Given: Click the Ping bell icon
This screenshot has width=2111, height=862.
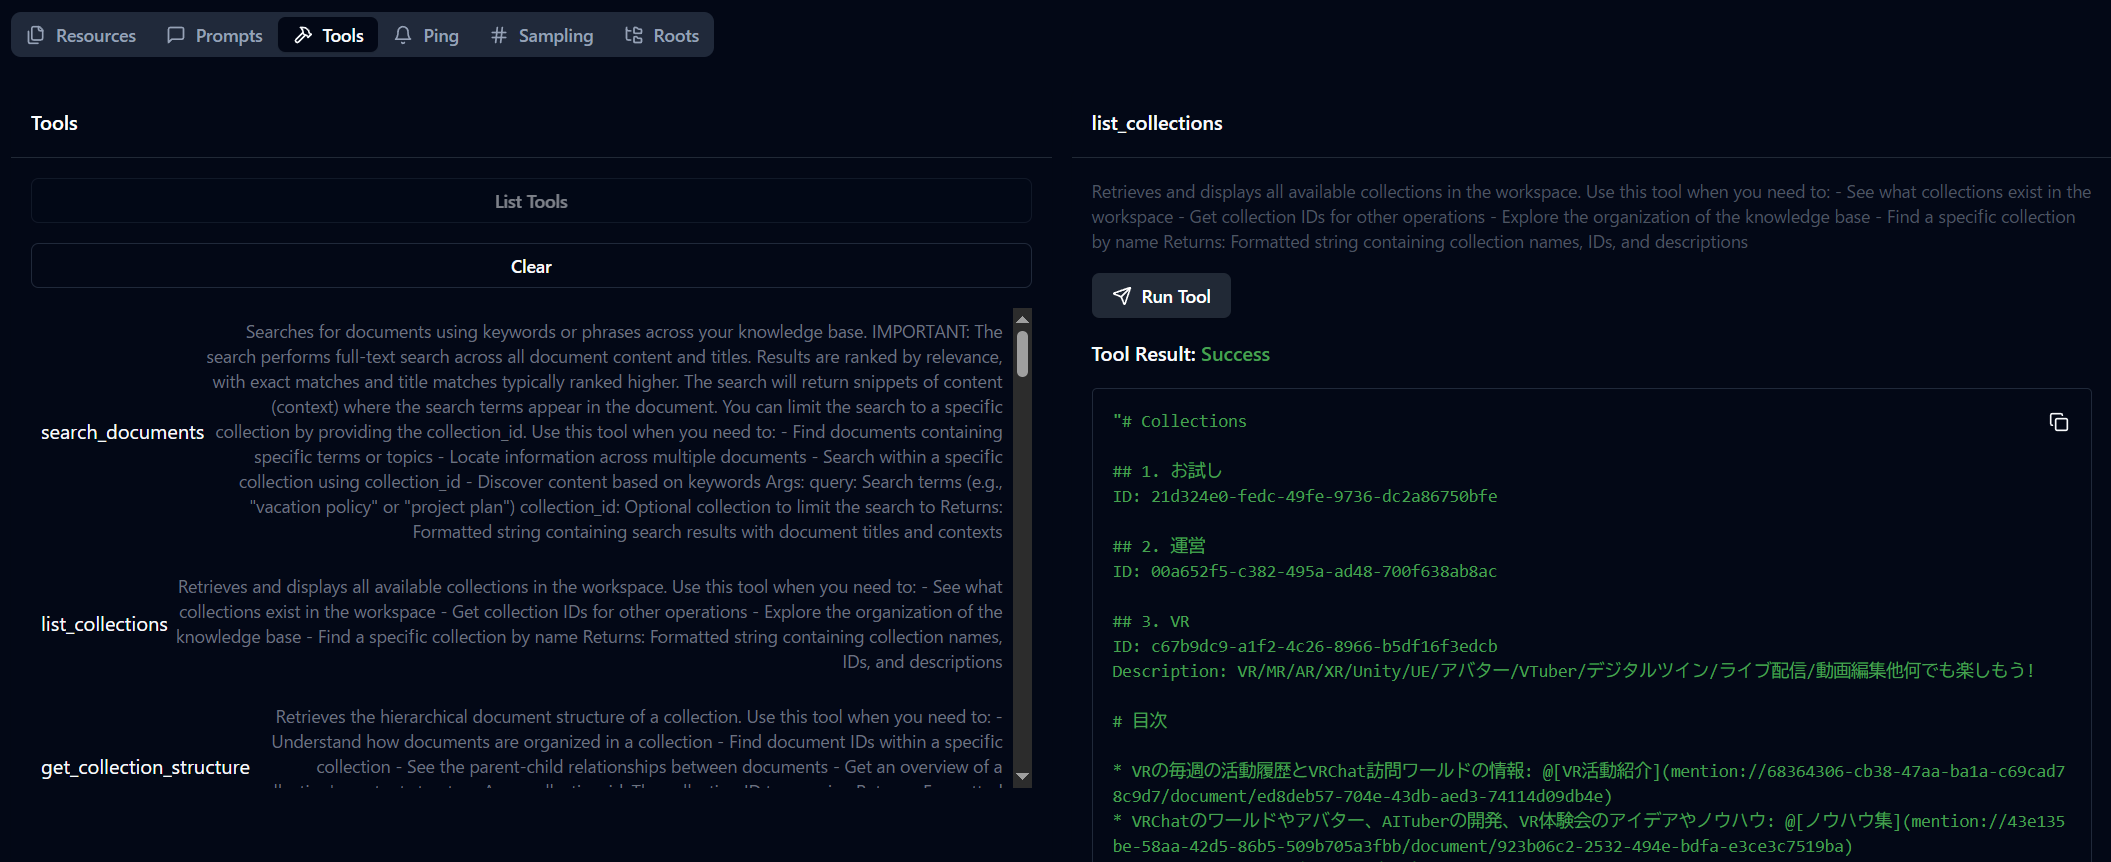Looking at the screenshot, I should tap(403, 35).
